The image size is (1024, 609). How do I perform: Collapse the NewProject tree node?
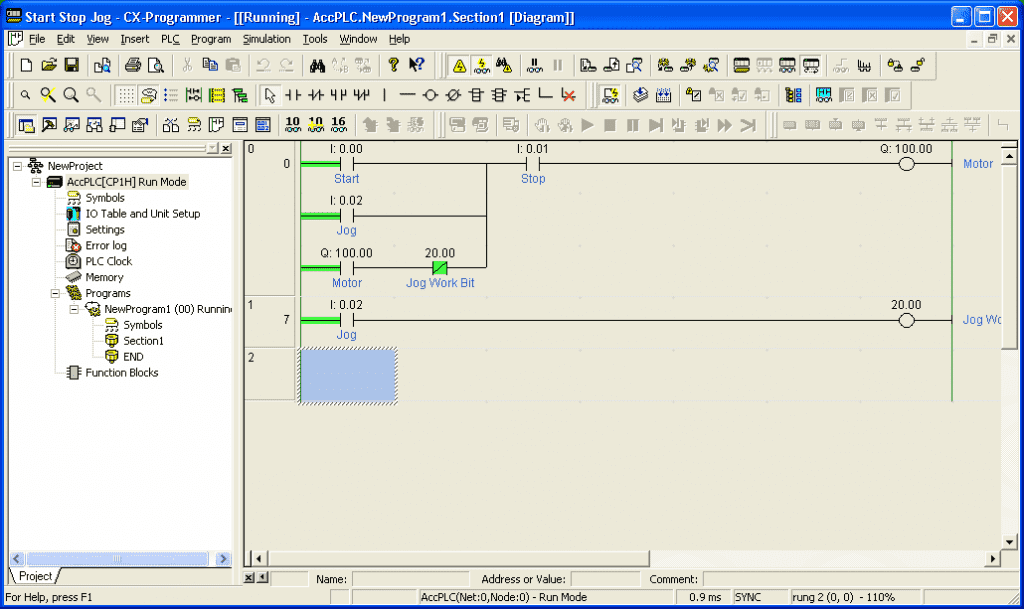pos(17,166)
